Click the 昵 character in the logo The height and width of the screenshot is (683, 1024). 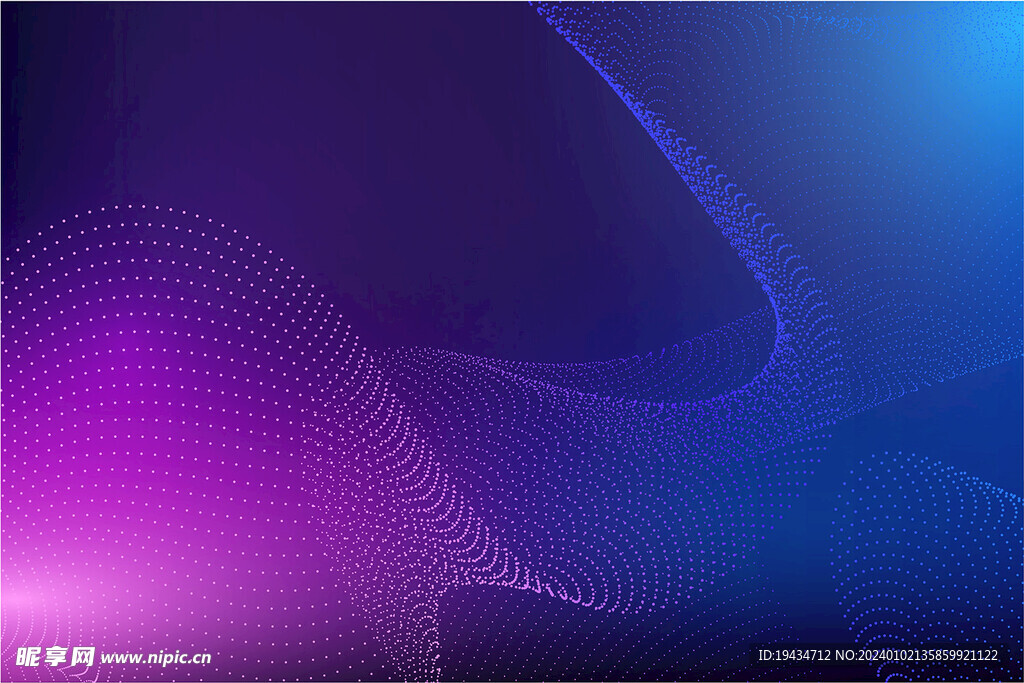click(x=29, y=656)
